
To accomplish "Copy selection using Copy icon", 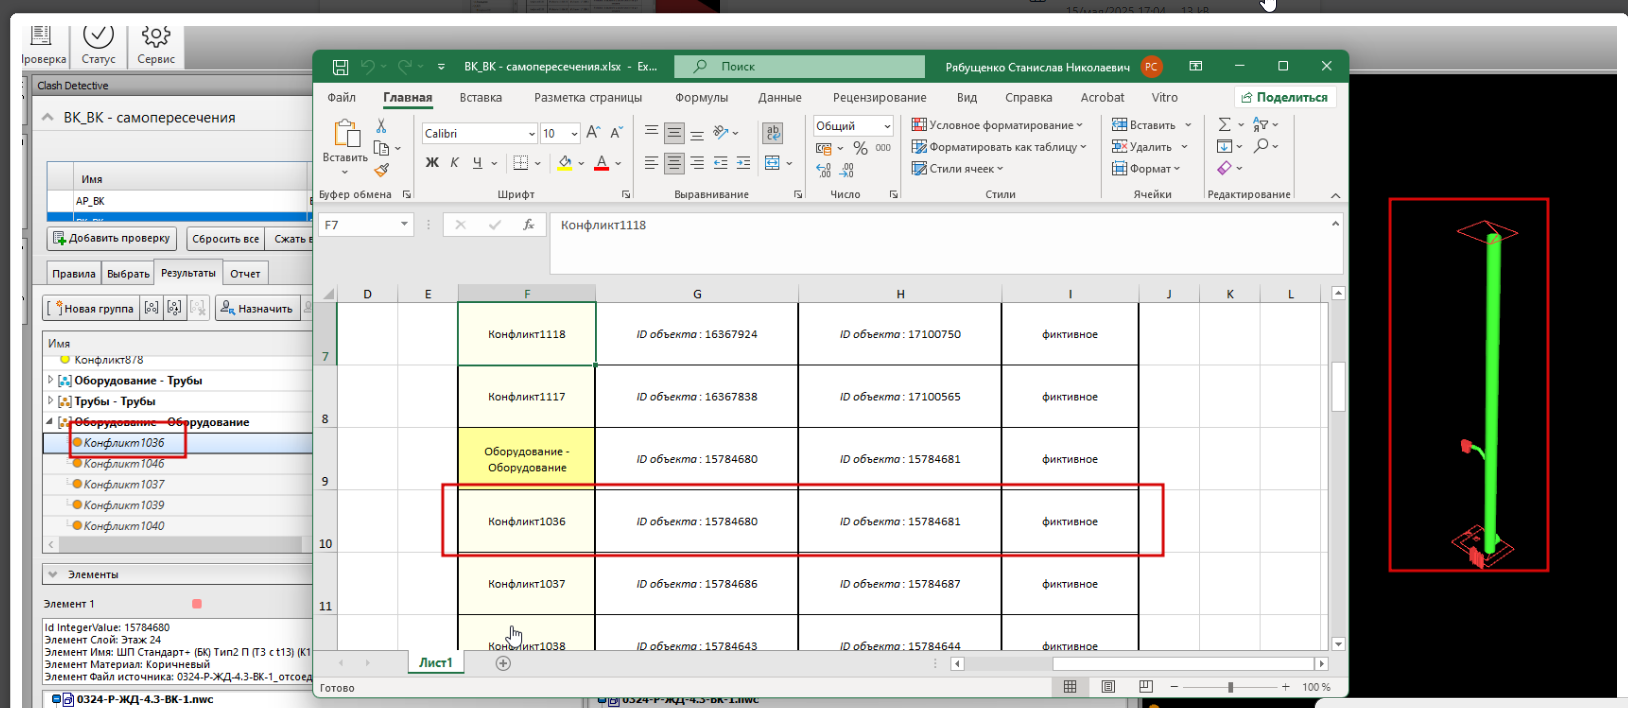I will 381,148.
